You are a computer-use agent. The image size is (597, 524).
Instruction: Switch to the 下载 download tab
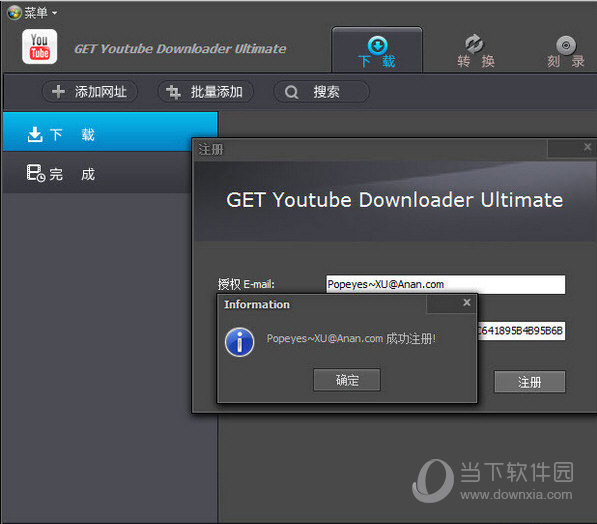pos(377,50)
